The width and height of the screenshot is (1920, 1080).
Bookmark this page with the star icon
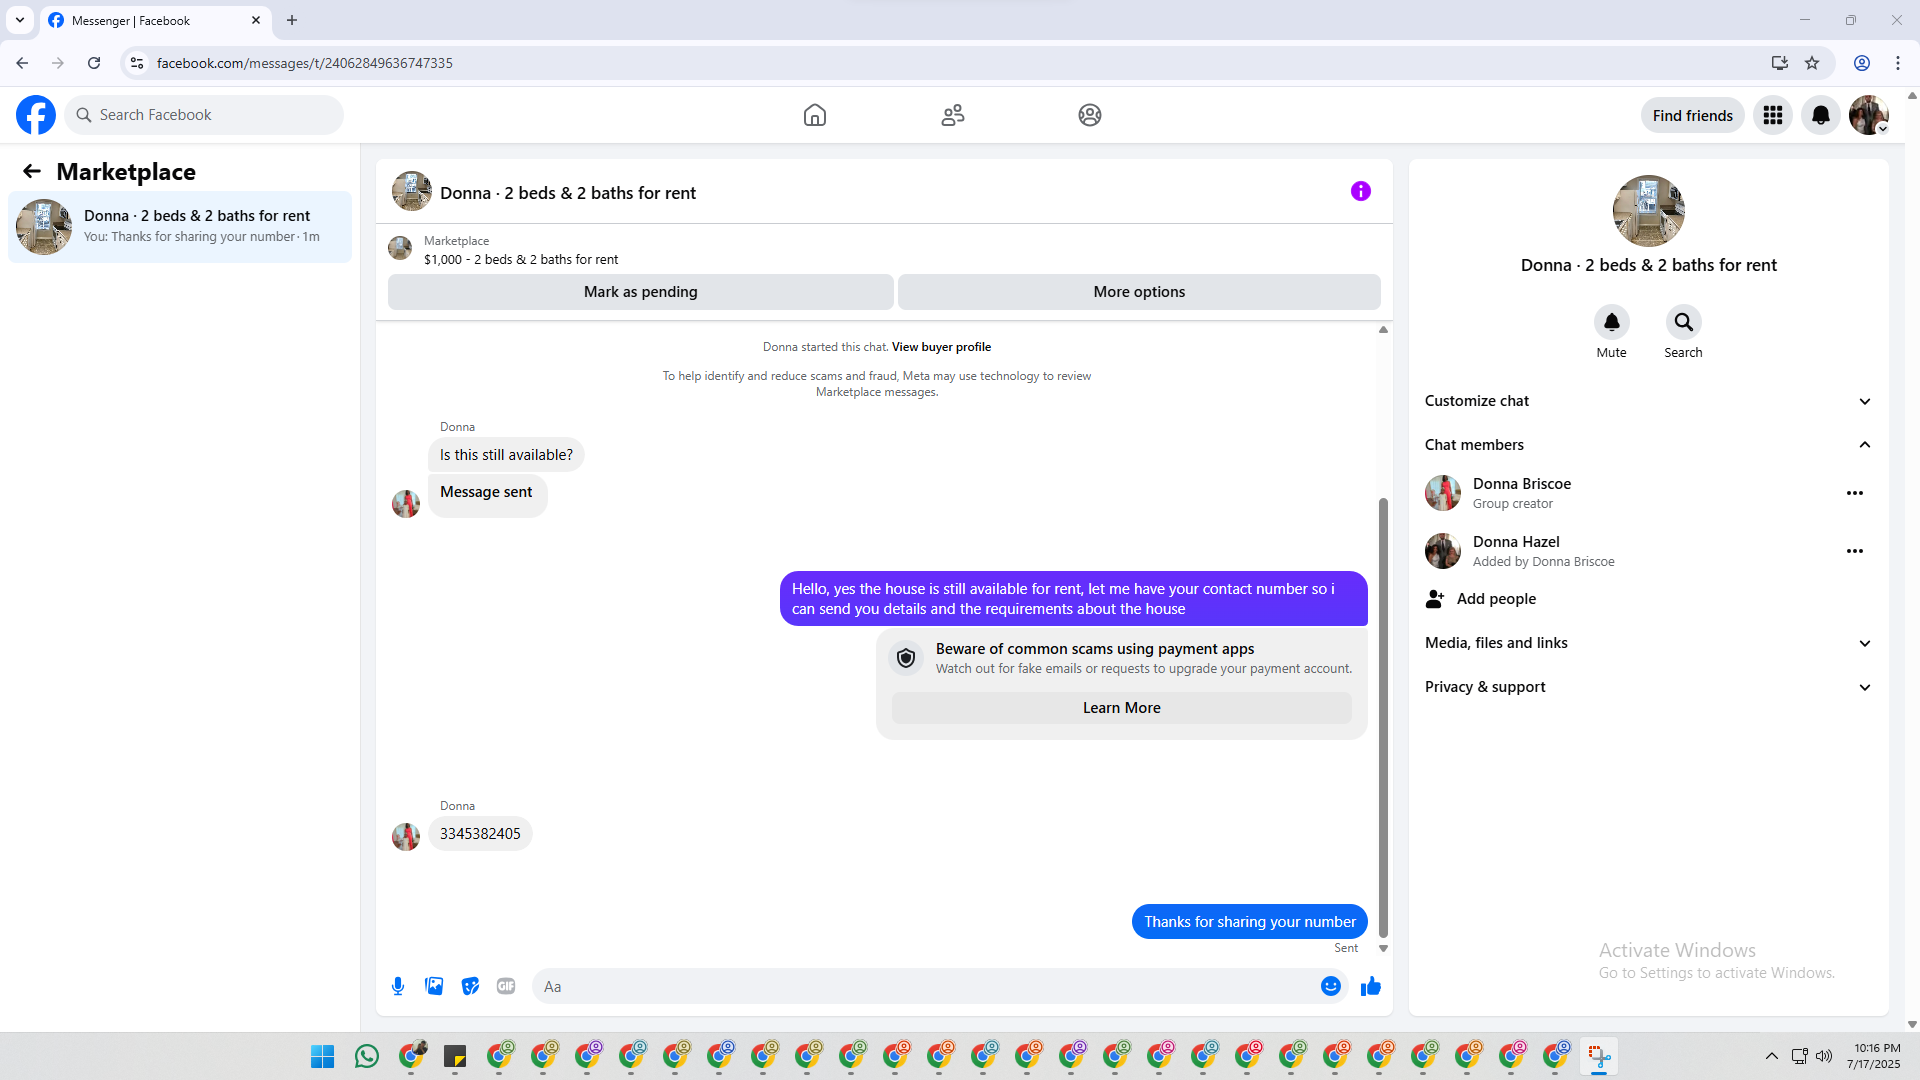click(x=1812, y=63)
